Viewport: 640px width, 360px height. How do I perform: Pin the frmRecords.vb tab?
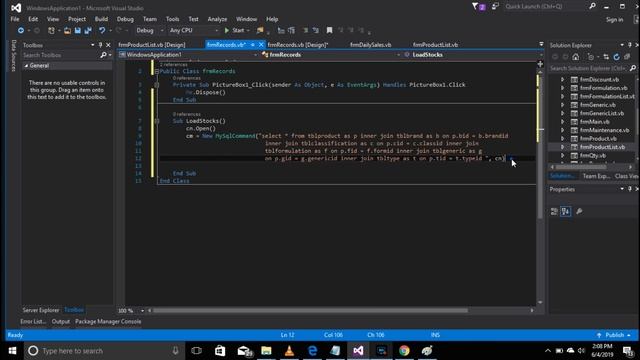(253, 45)
